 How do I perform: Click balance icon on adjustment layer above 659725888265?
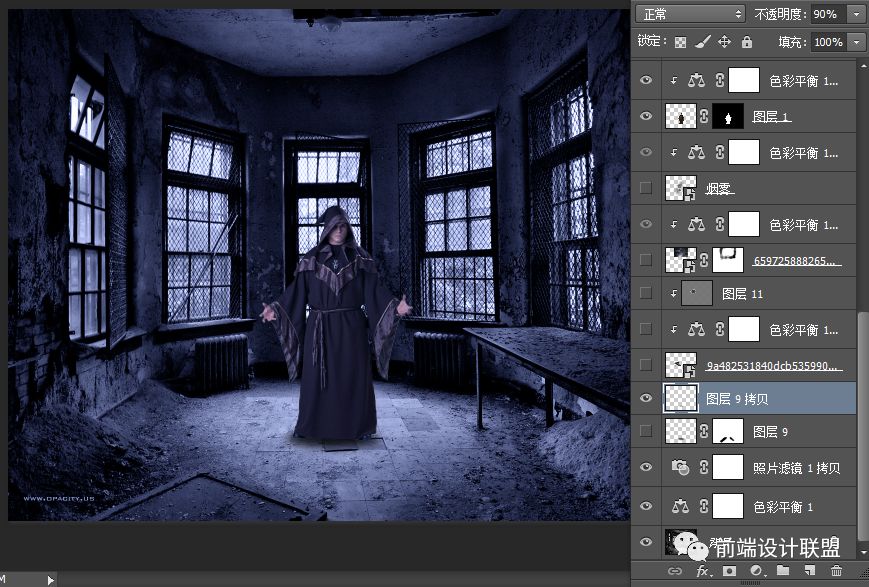696,224
